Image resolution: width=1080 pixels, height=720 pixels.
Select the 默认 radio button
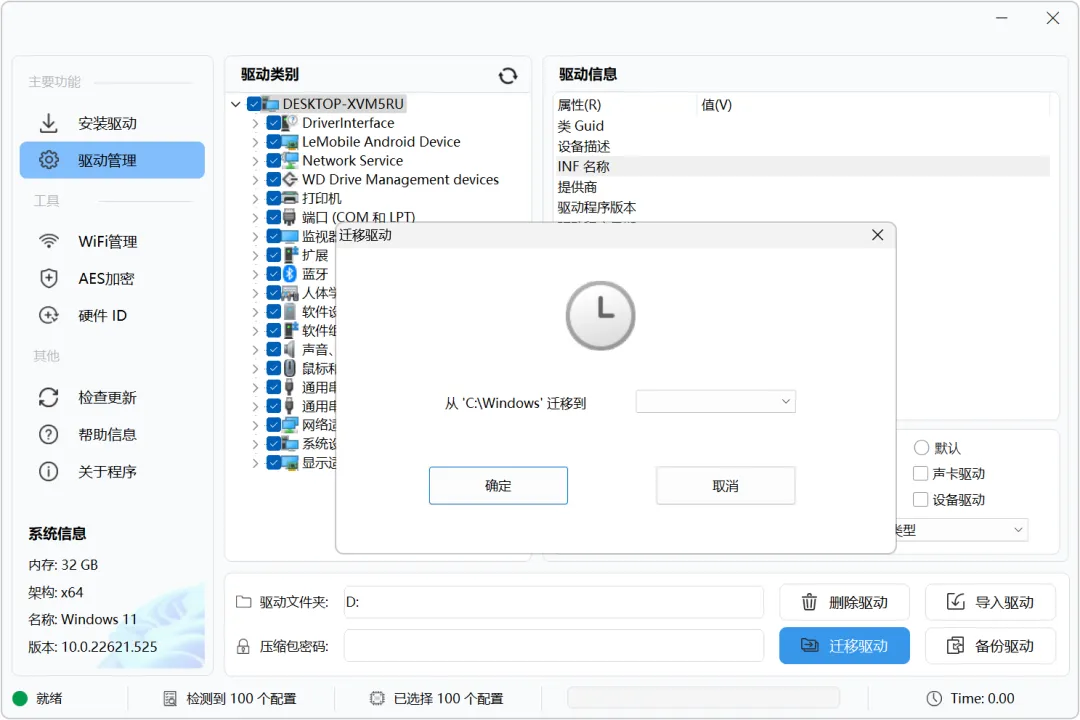pos(921,448)
